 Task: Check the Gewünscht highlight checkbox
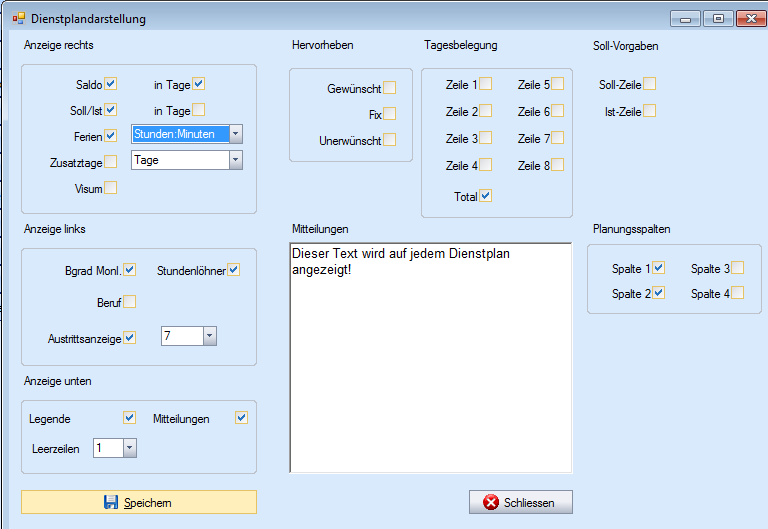coord(390,88)
